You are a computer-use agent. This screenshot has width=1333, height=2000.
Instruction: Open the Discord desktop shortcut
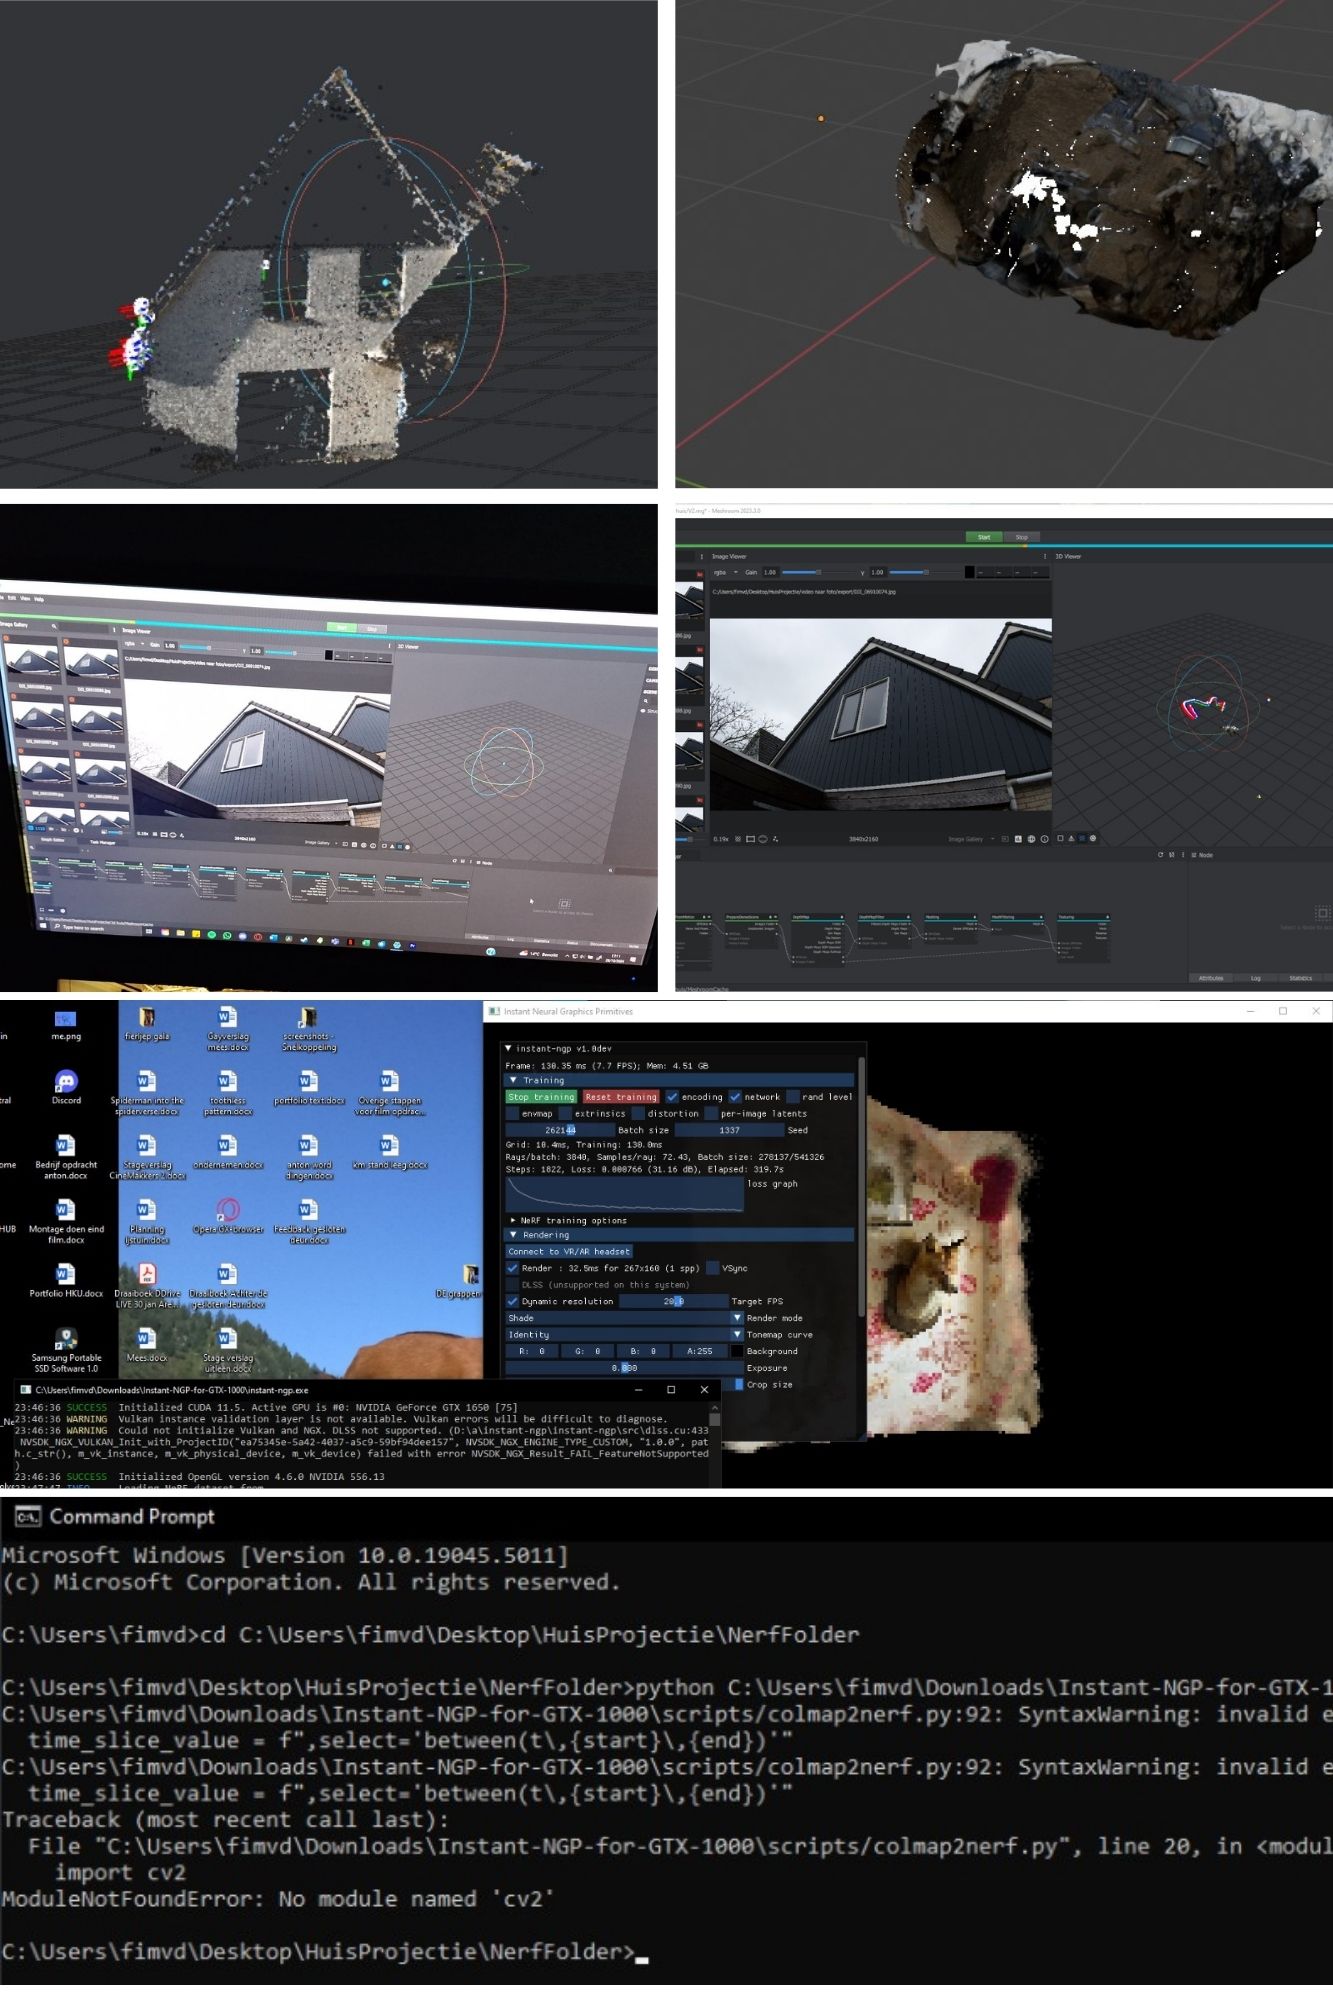coord(66,1082)
